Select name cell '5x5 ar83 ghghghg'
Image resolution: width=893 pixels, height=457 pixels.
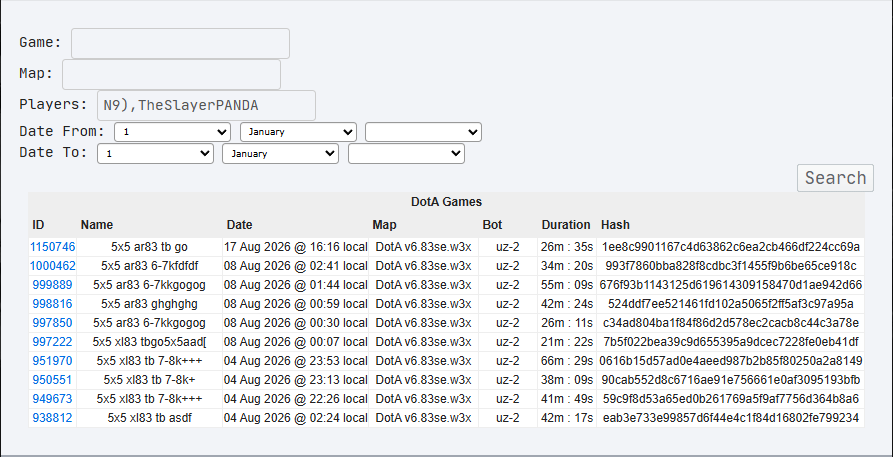[x=149, y=304]
